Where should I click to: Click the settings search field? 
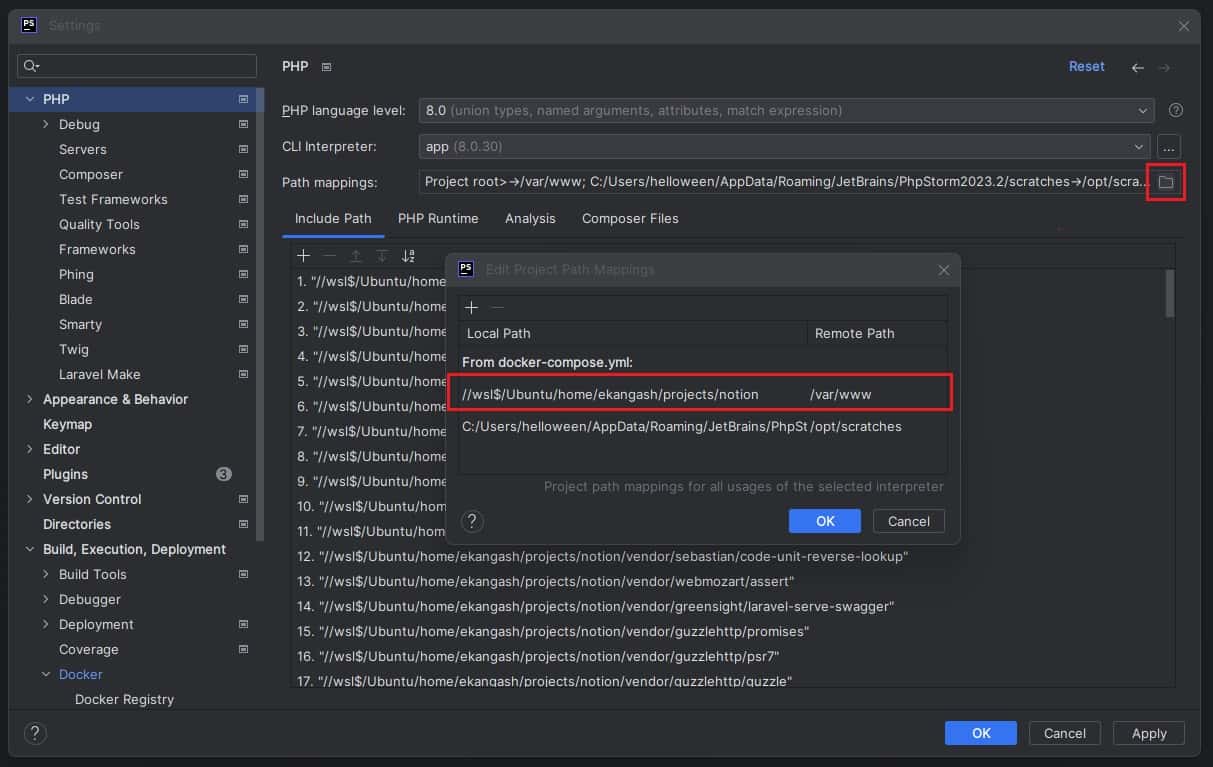(138, 66)
